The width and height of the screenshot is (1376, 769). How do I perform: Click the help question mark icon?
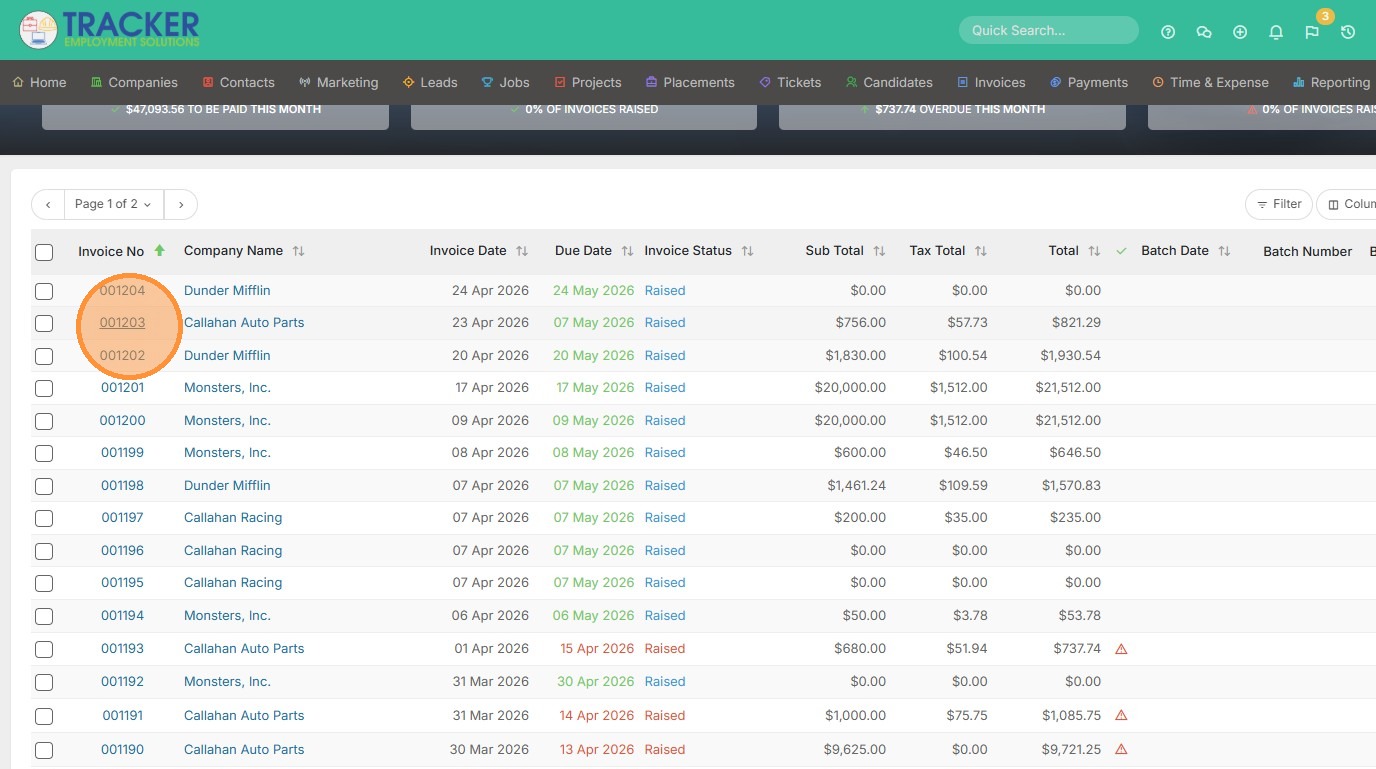pyautogui.click(x=1168, y=32)
